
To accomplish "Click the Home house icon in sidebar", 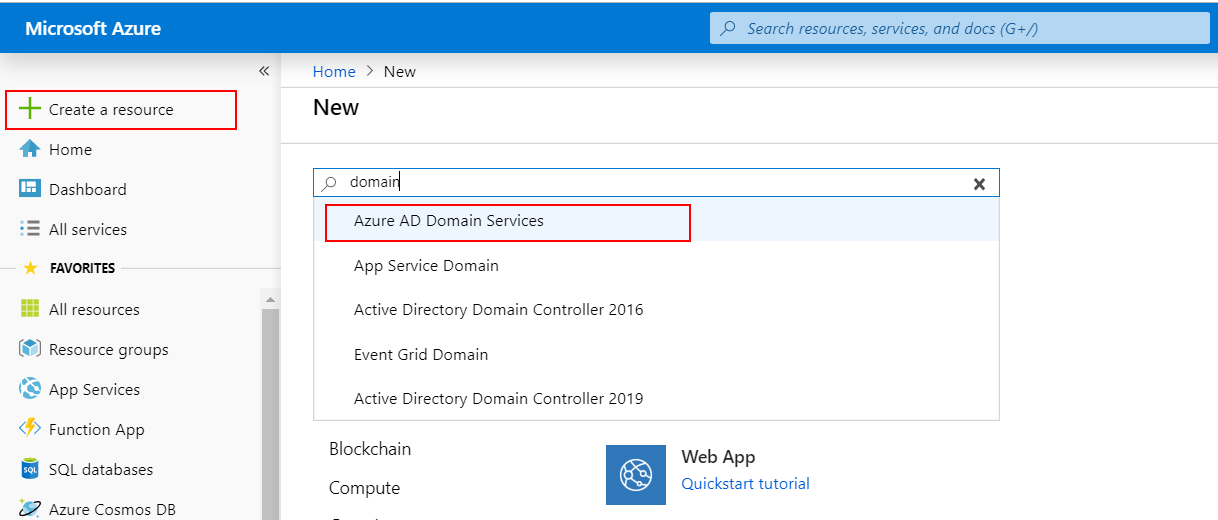I will coord(30,149).
